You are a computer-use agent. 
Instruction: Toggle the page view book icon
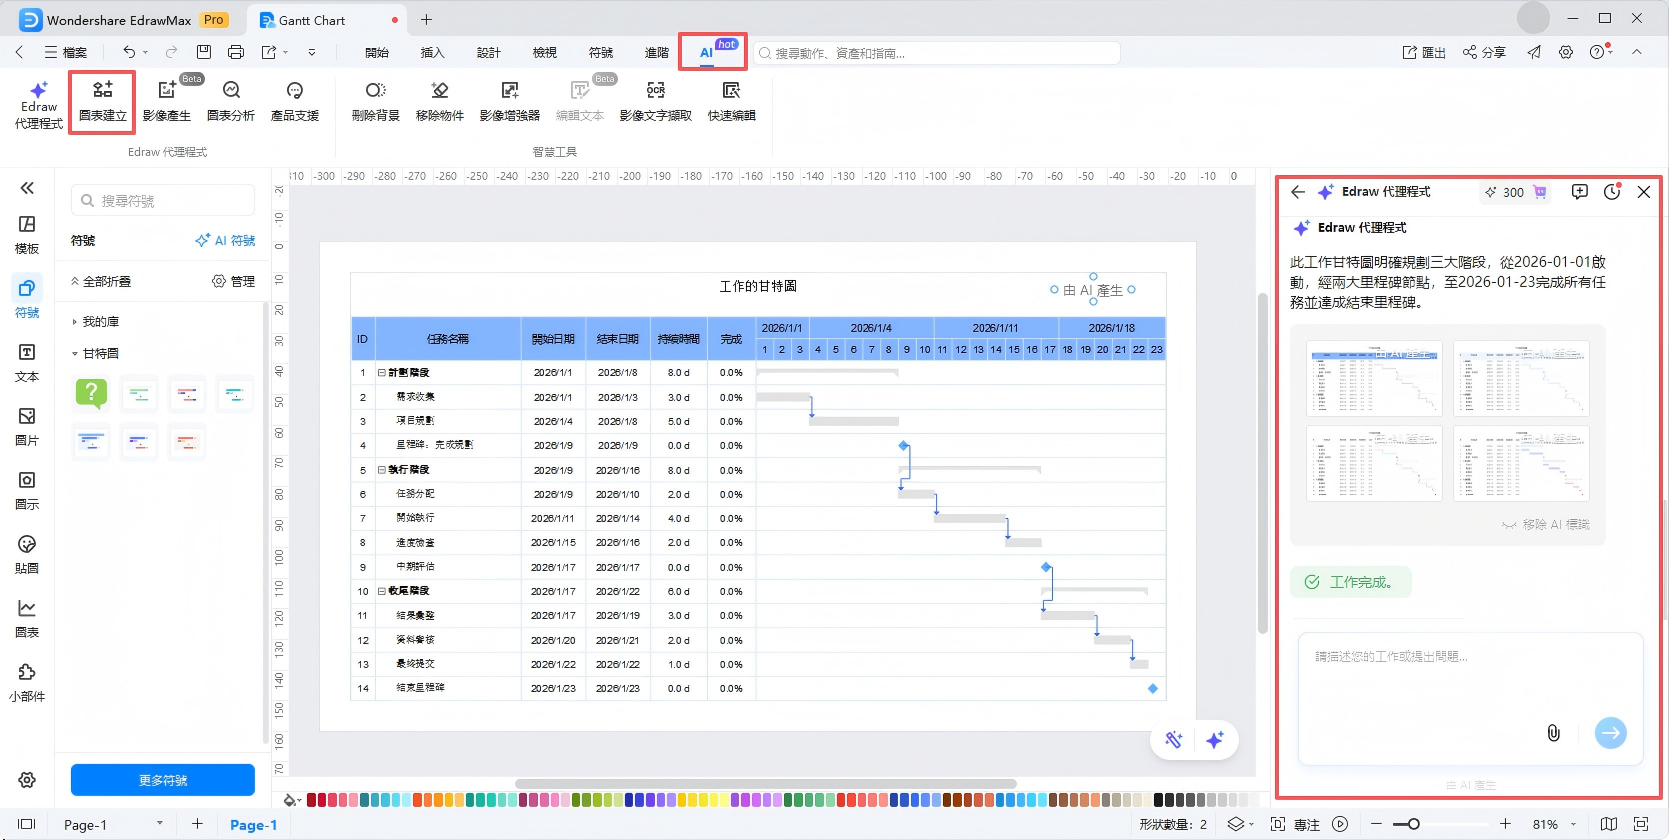pos(1609,824)
